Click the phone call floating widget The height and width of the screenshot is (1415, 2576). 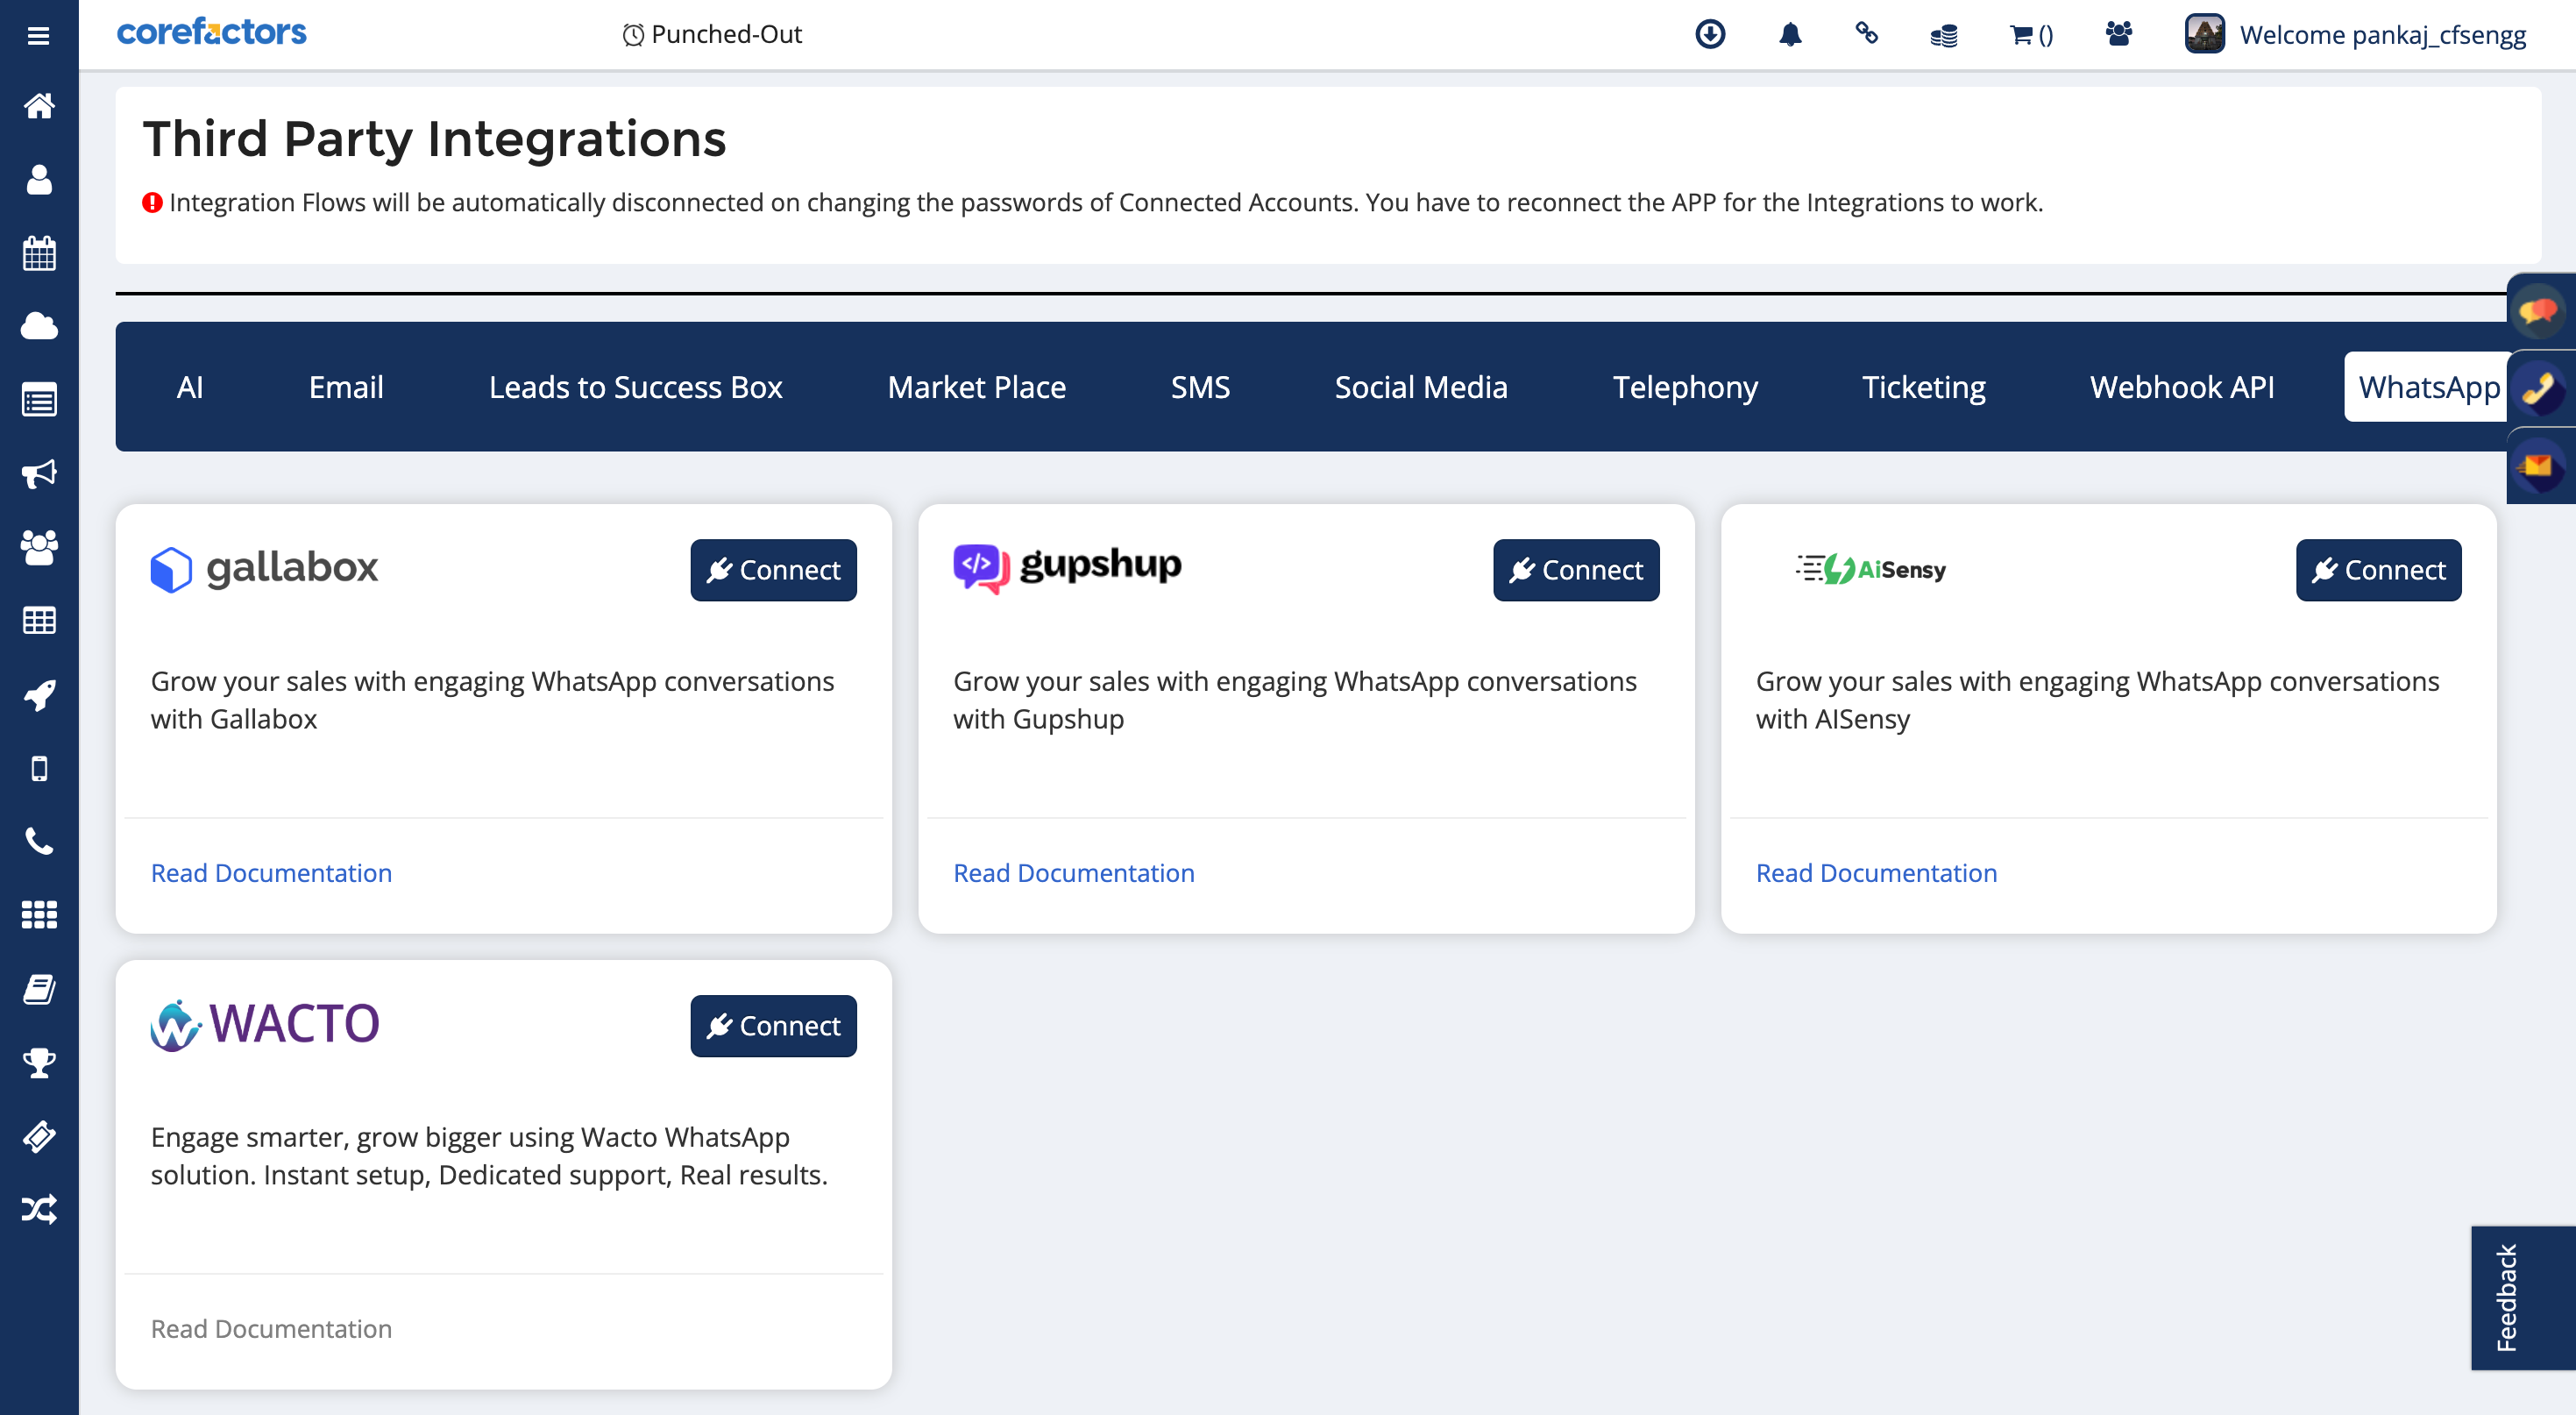(x=2539, y=389)
